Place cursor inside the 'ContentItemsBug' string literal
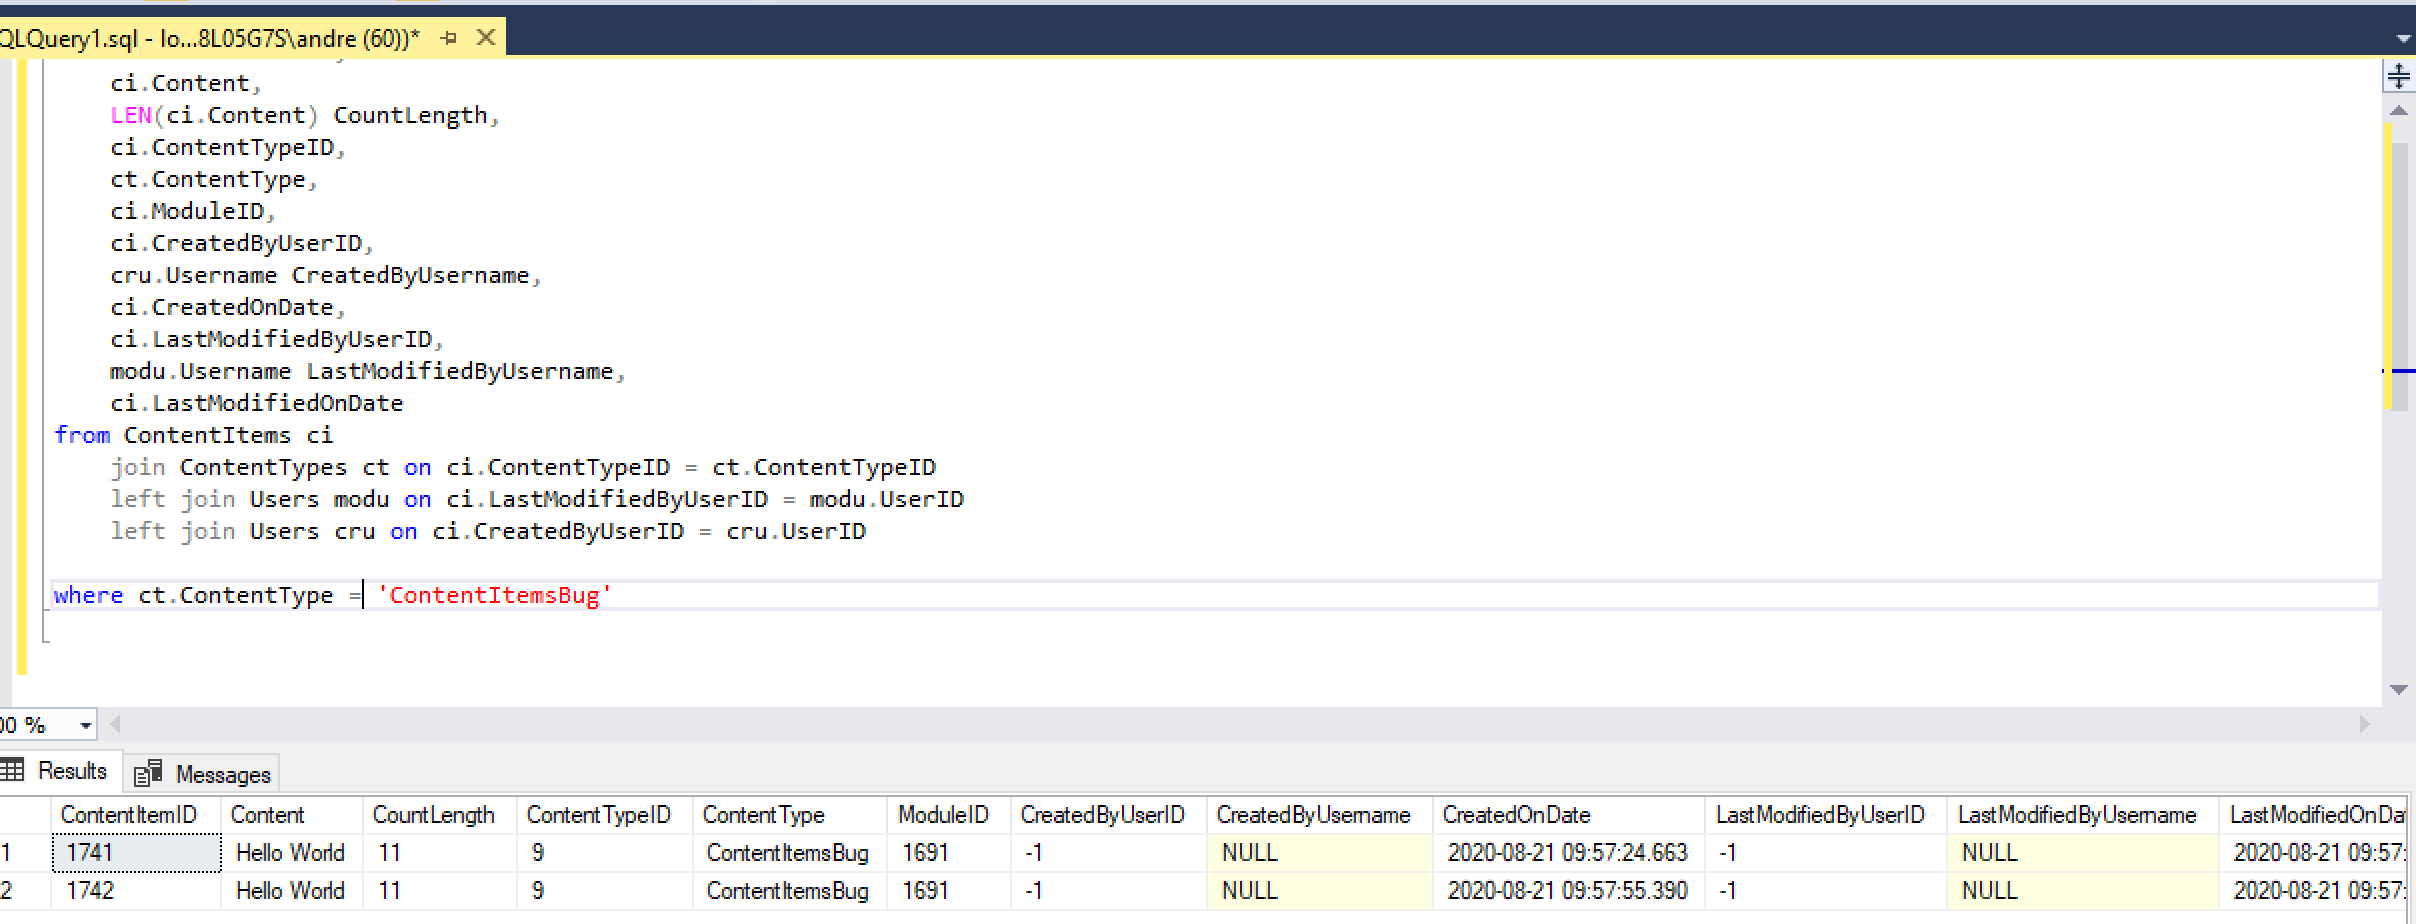Image resolution: width=2416 pixels, height=924 pixels. [x=495, y=595]
